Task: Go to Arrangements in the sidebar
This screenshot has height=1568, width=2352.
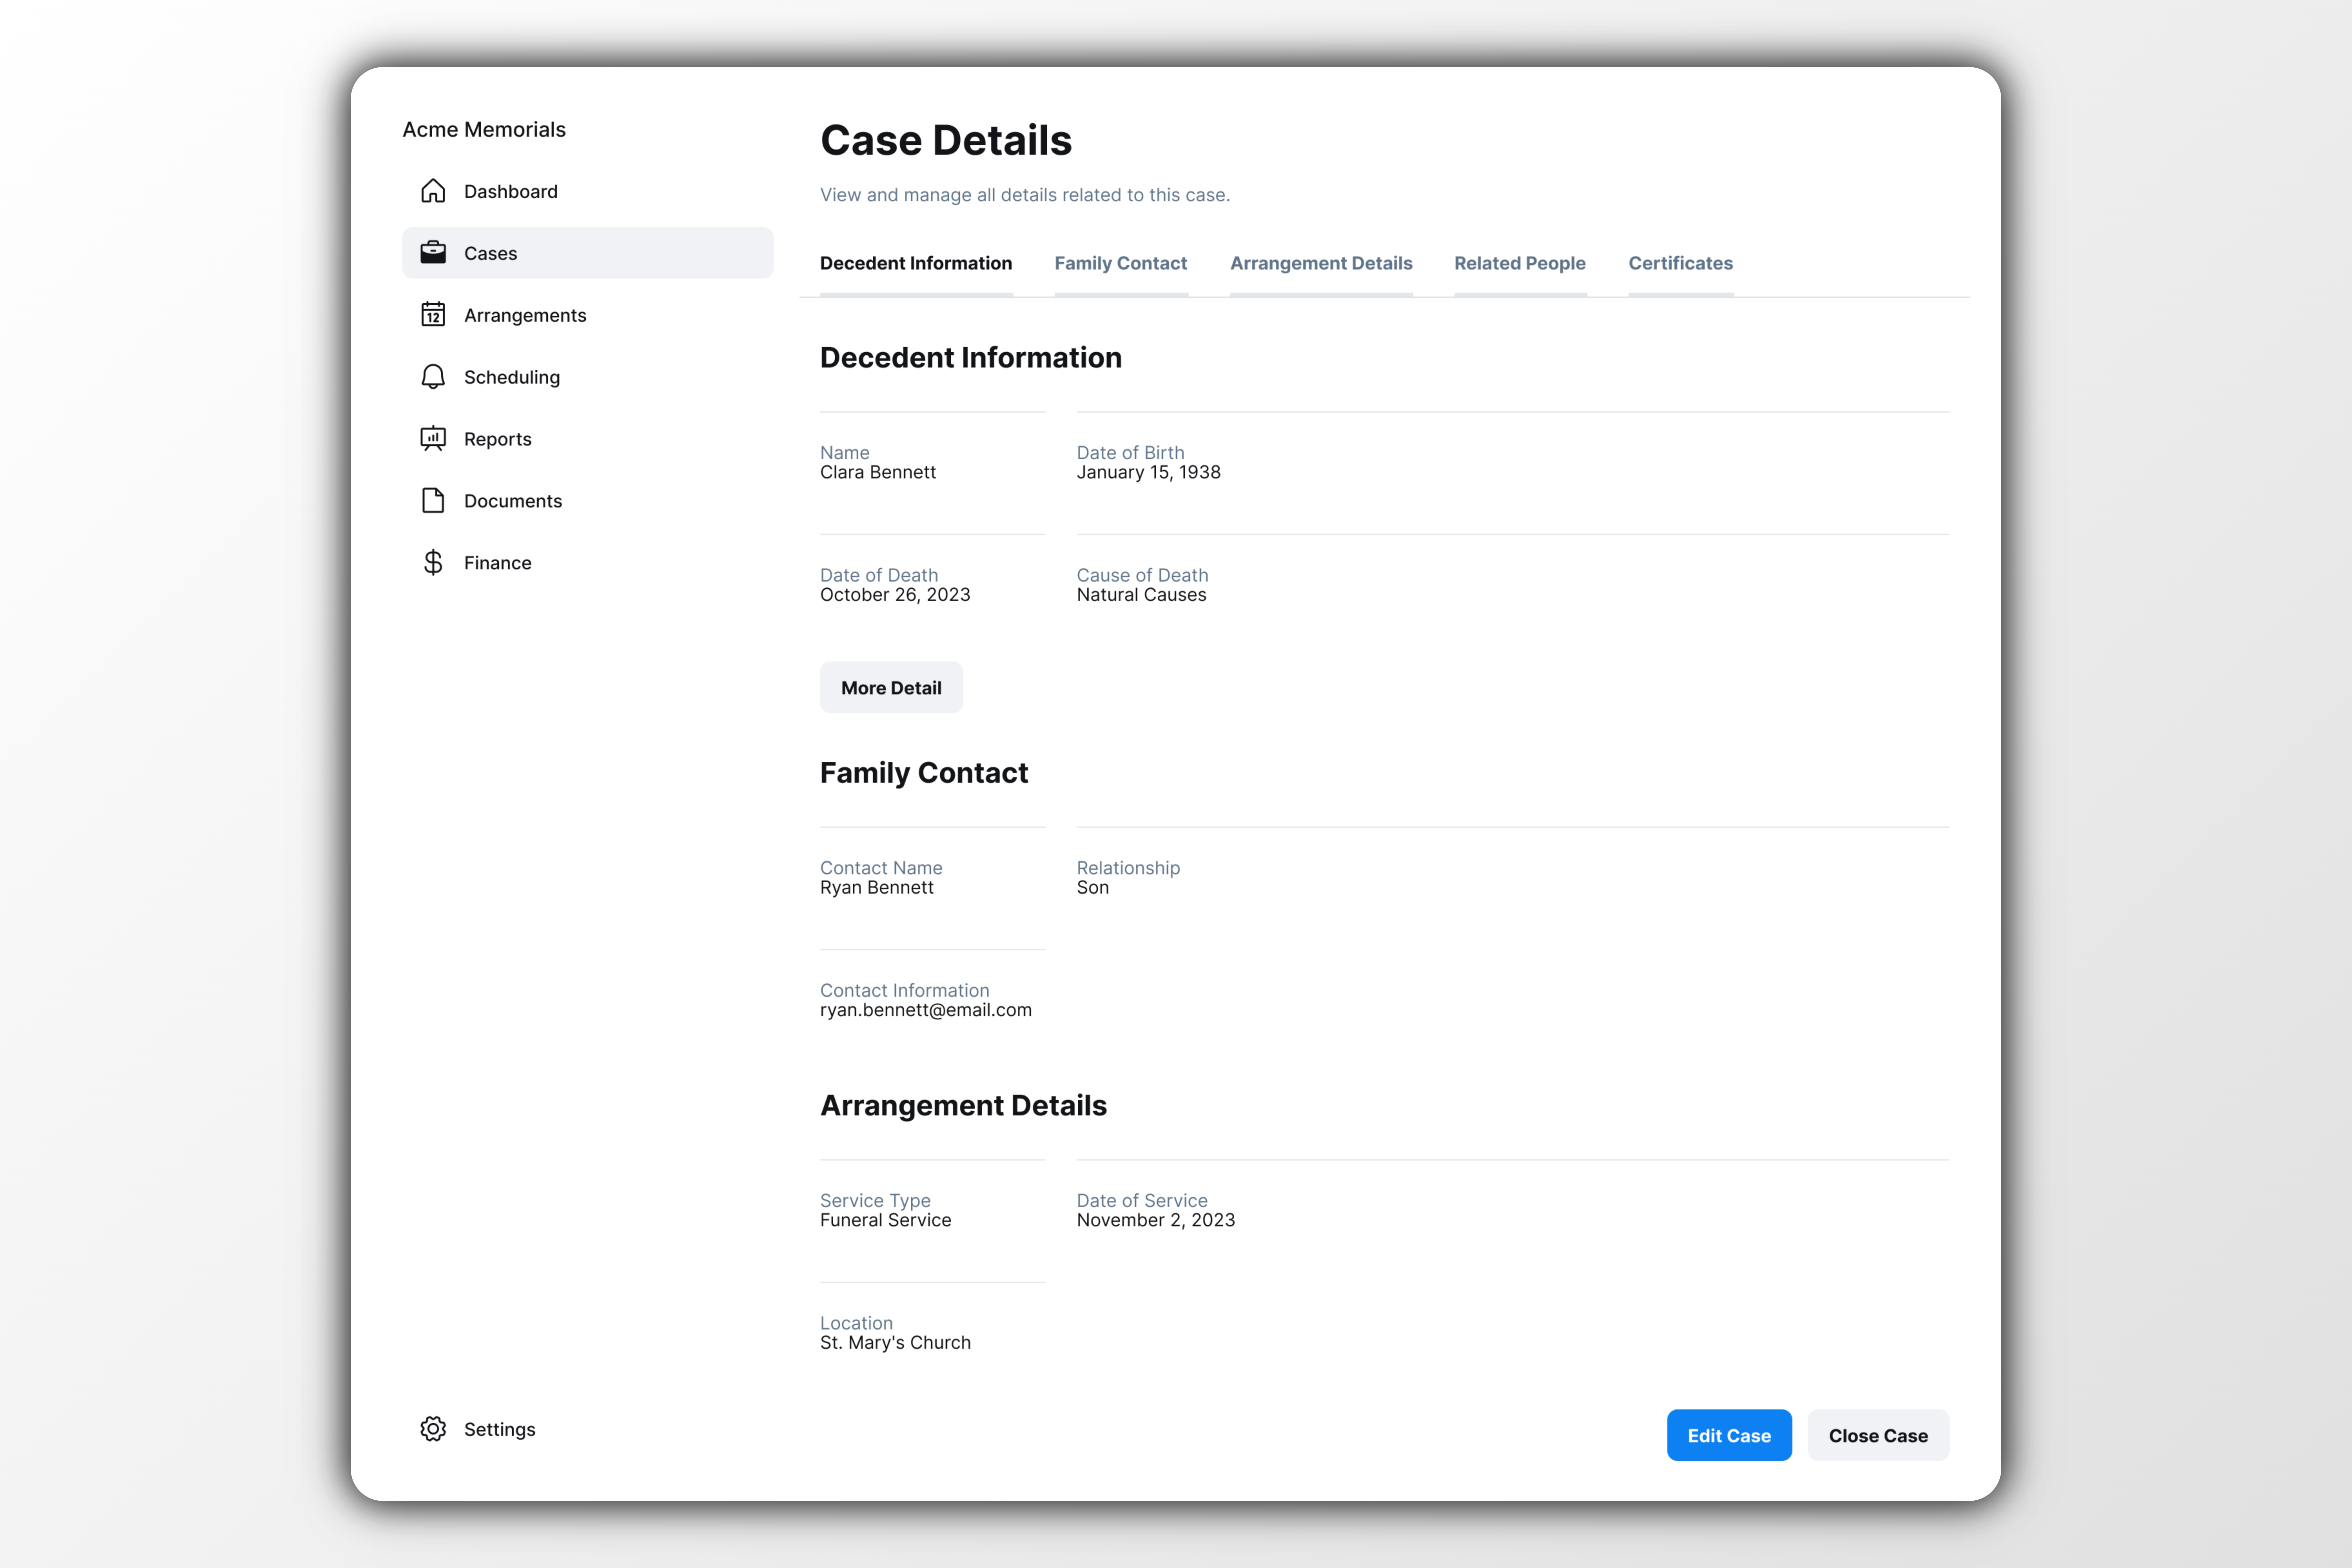Action: [588, 315]
